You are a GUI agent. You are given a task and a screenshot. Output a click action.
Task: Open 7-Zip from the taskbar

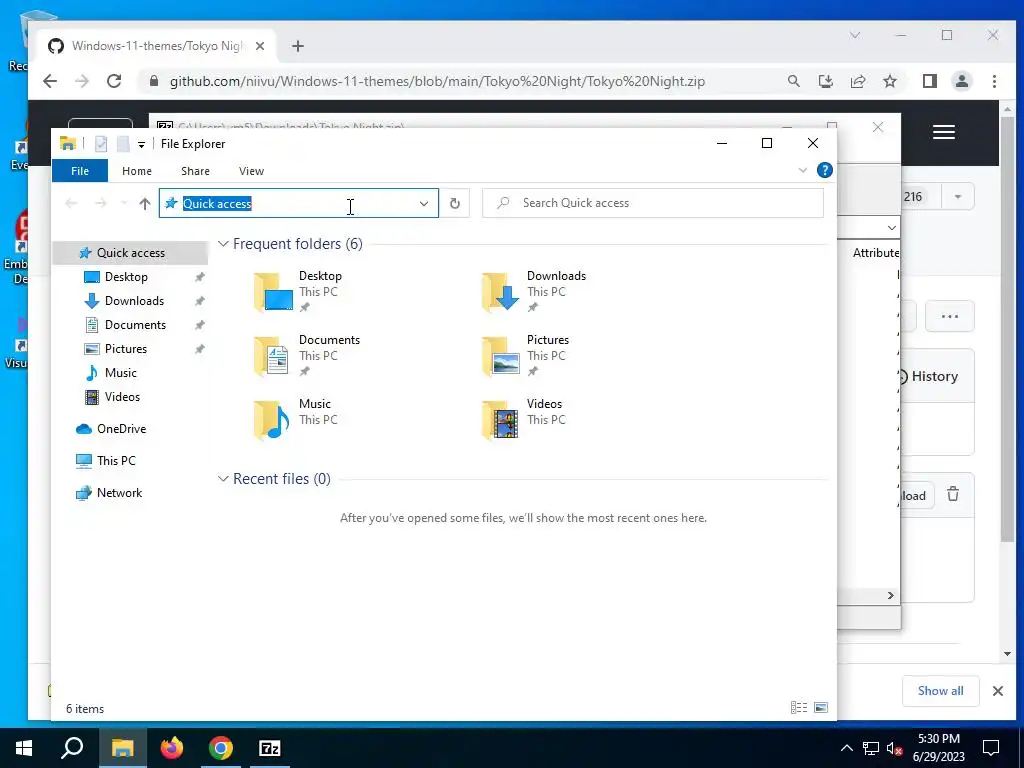(x=270, y=748)
